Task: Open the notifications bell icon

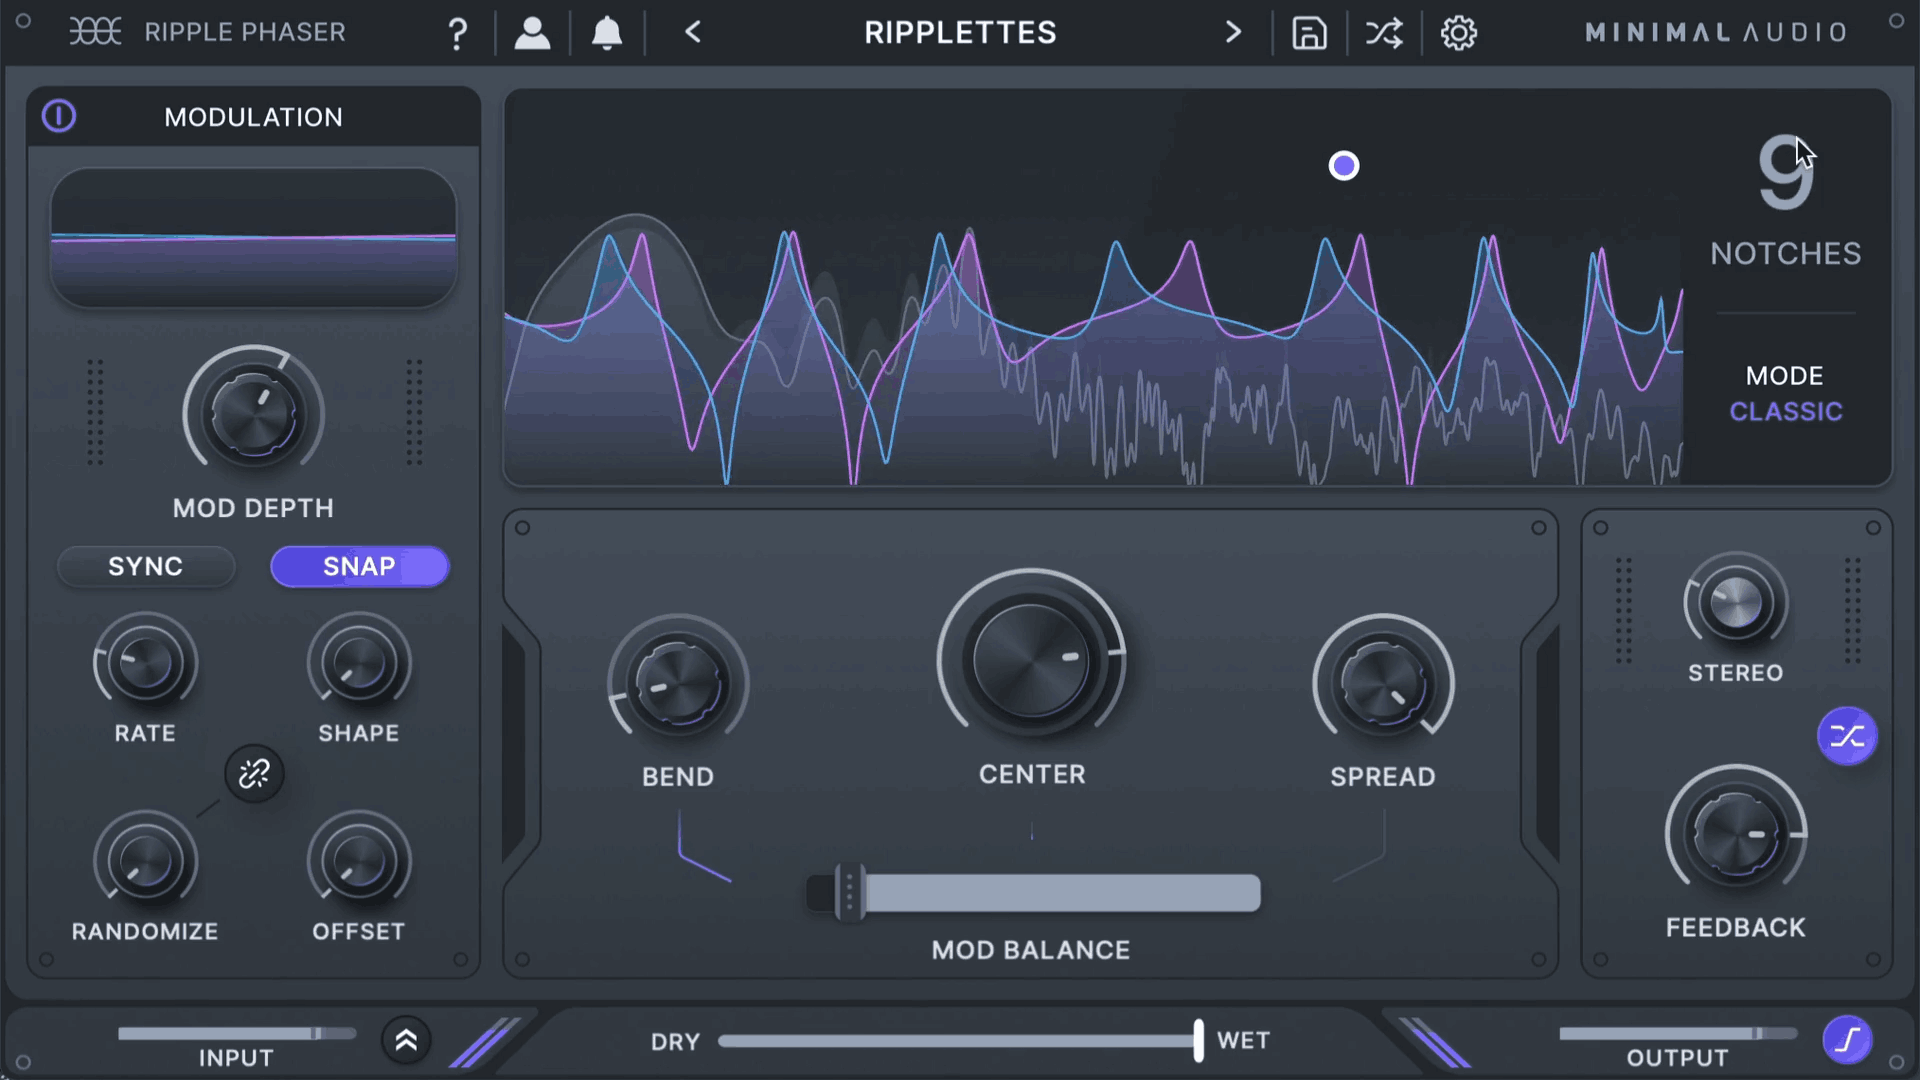Action: click(x=607, y=33)
